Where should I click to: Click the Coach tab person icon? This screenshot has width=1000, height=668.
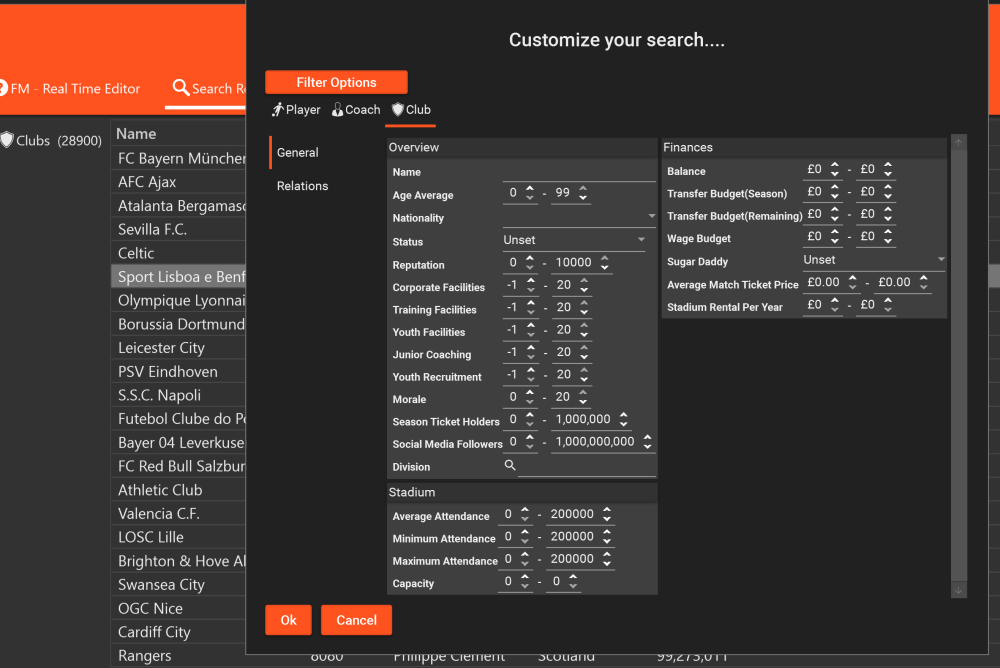[338, 110]
